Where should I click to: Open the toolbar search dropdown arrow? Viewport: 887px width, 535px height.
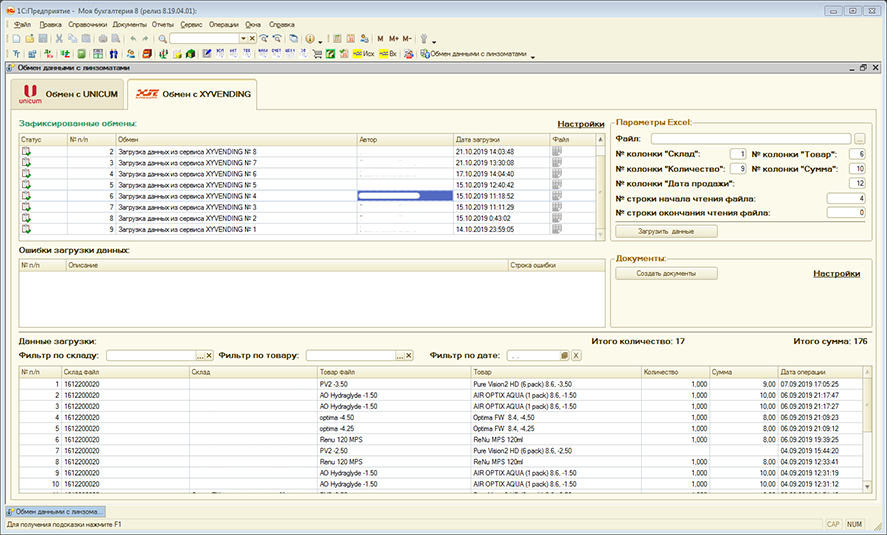[x=245, y=38]
